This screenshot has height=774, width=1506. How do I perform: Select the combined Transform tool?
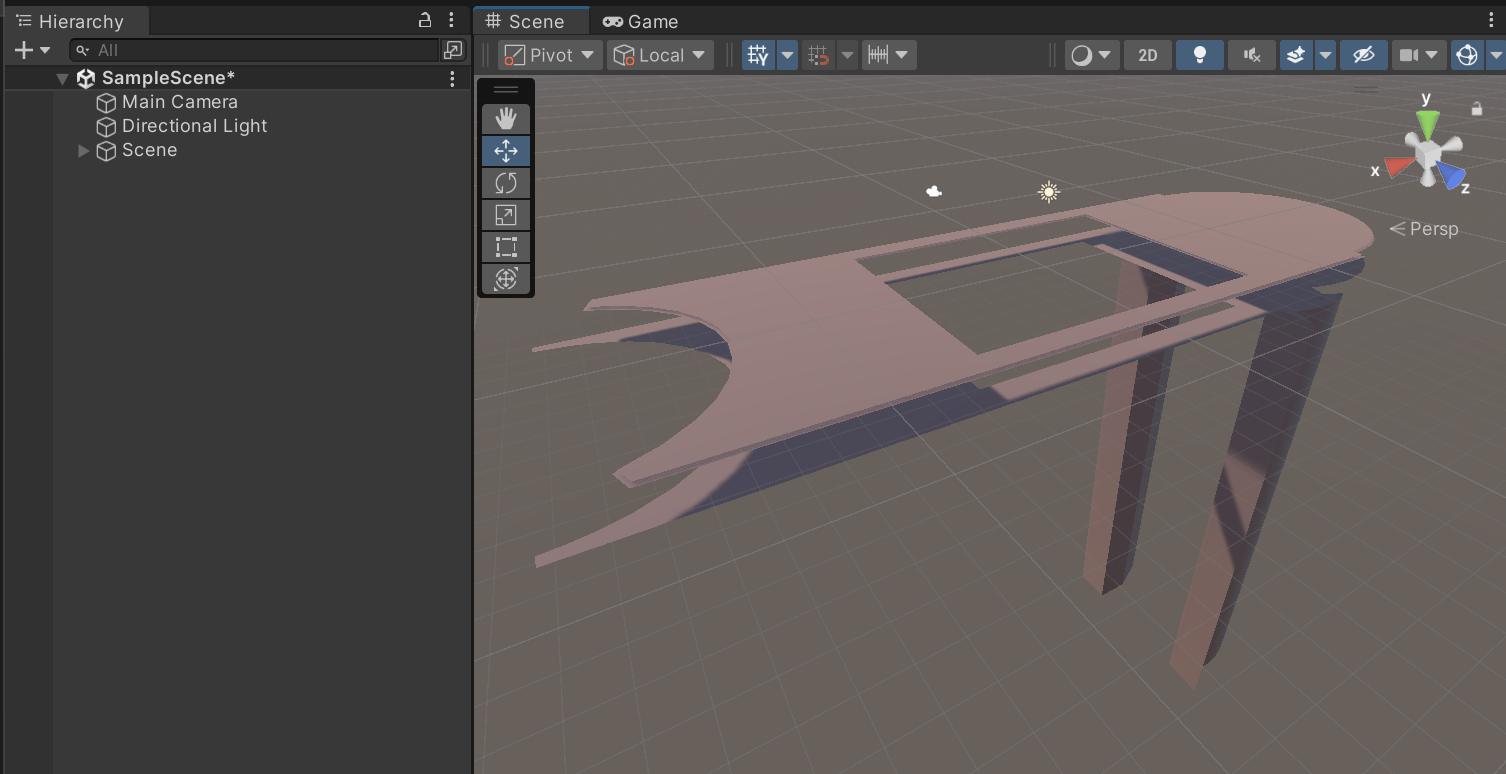click(506, 279)
